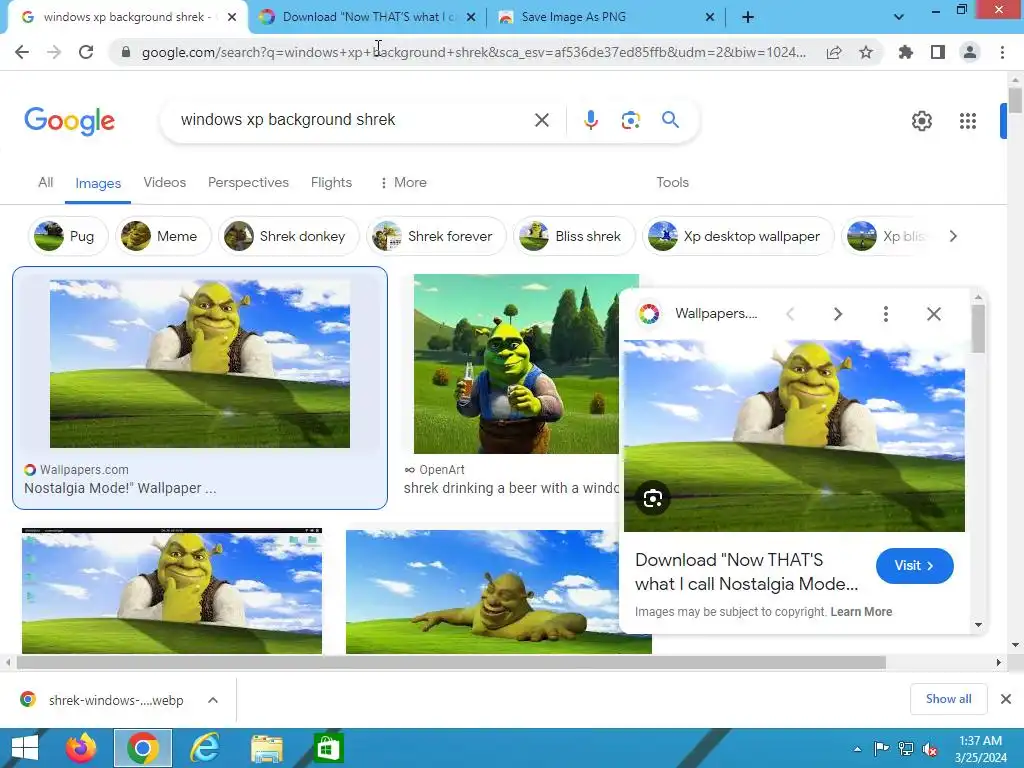Open the Microsoft Store taskbar icon

pos(328,748)
